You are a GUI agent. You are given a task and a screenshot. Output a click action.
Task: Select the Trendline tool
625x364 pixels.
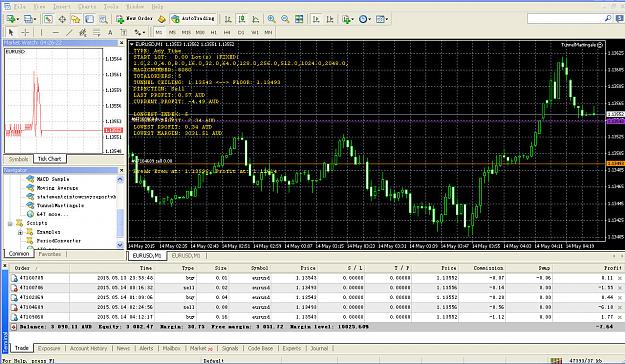(x=69, y=32)
